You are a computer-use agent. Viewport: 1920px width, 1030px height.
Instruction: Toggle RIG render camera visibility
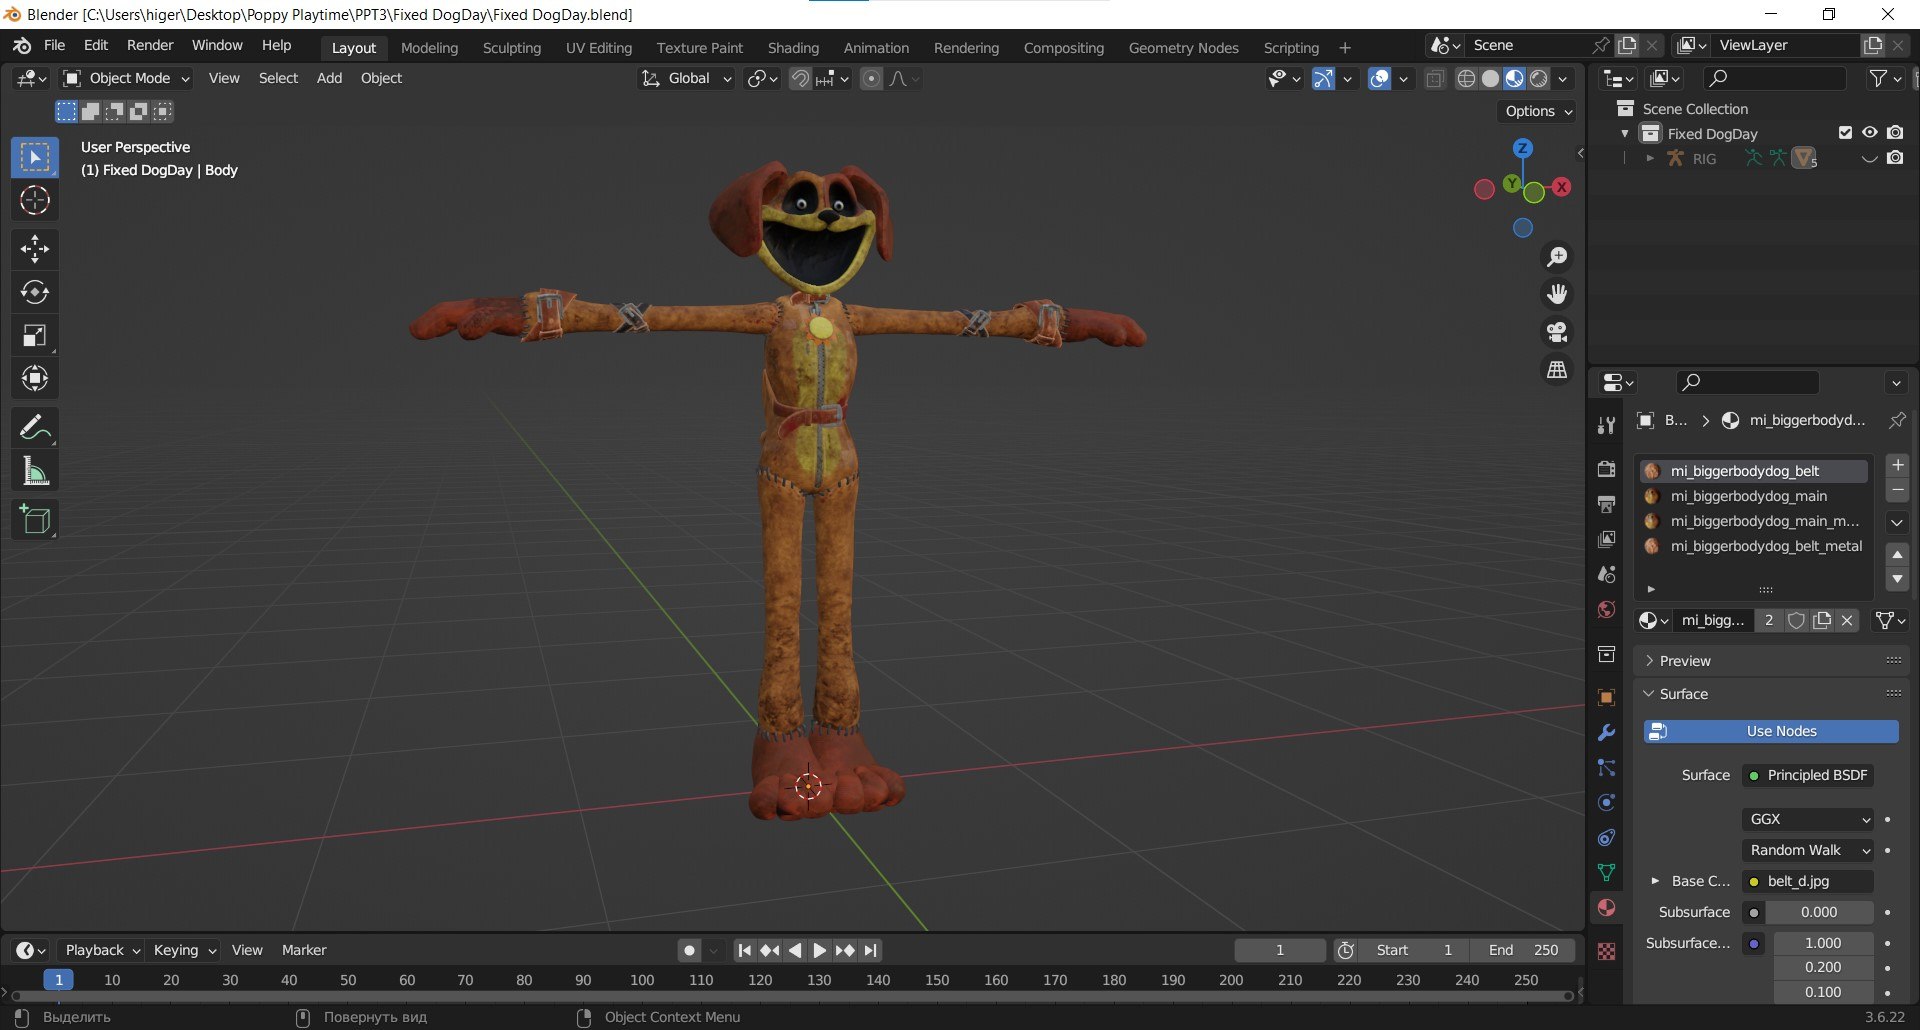(1895, 158)
